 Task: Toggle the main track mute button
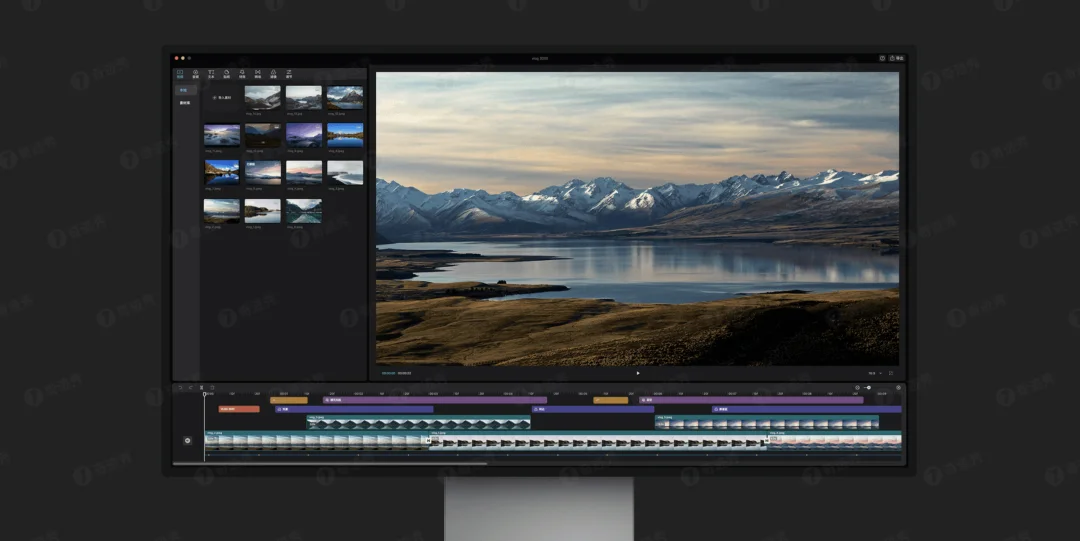[187, 440]
